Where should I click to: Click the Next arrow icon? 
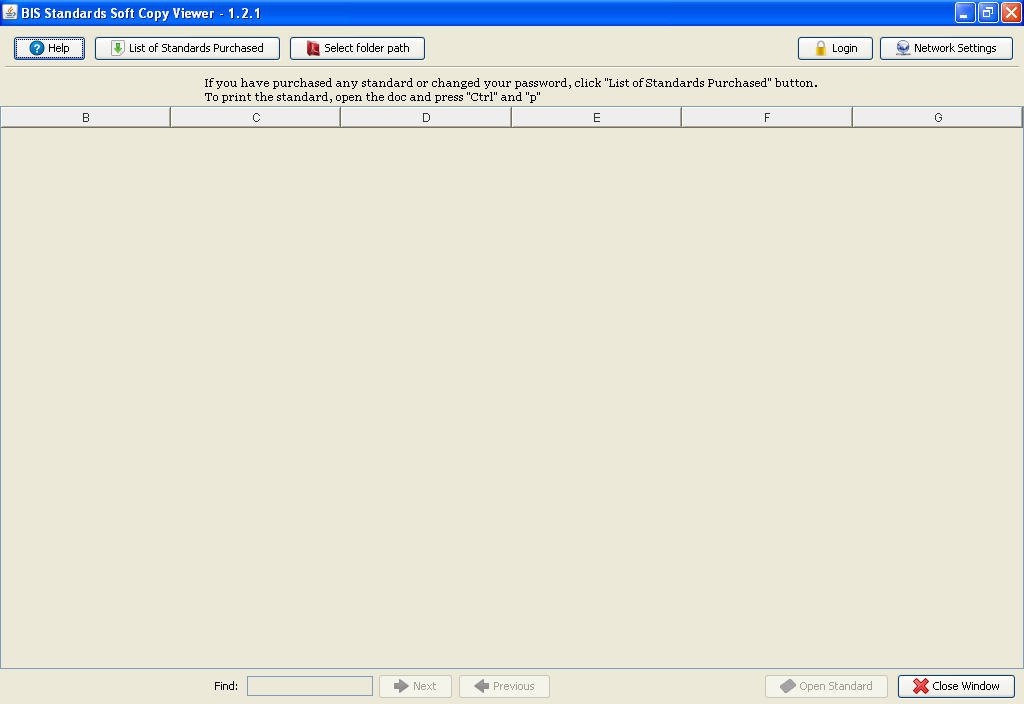400,686
